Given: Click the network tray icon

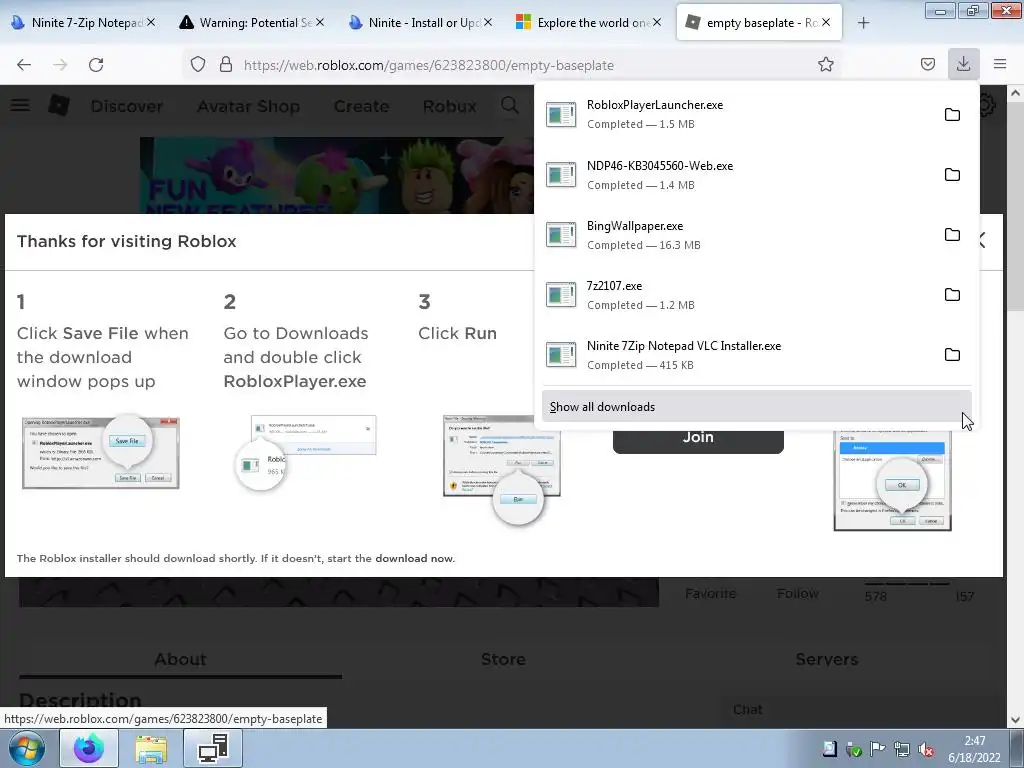Looking at the screenshot, I should click(x=902, y=750).
